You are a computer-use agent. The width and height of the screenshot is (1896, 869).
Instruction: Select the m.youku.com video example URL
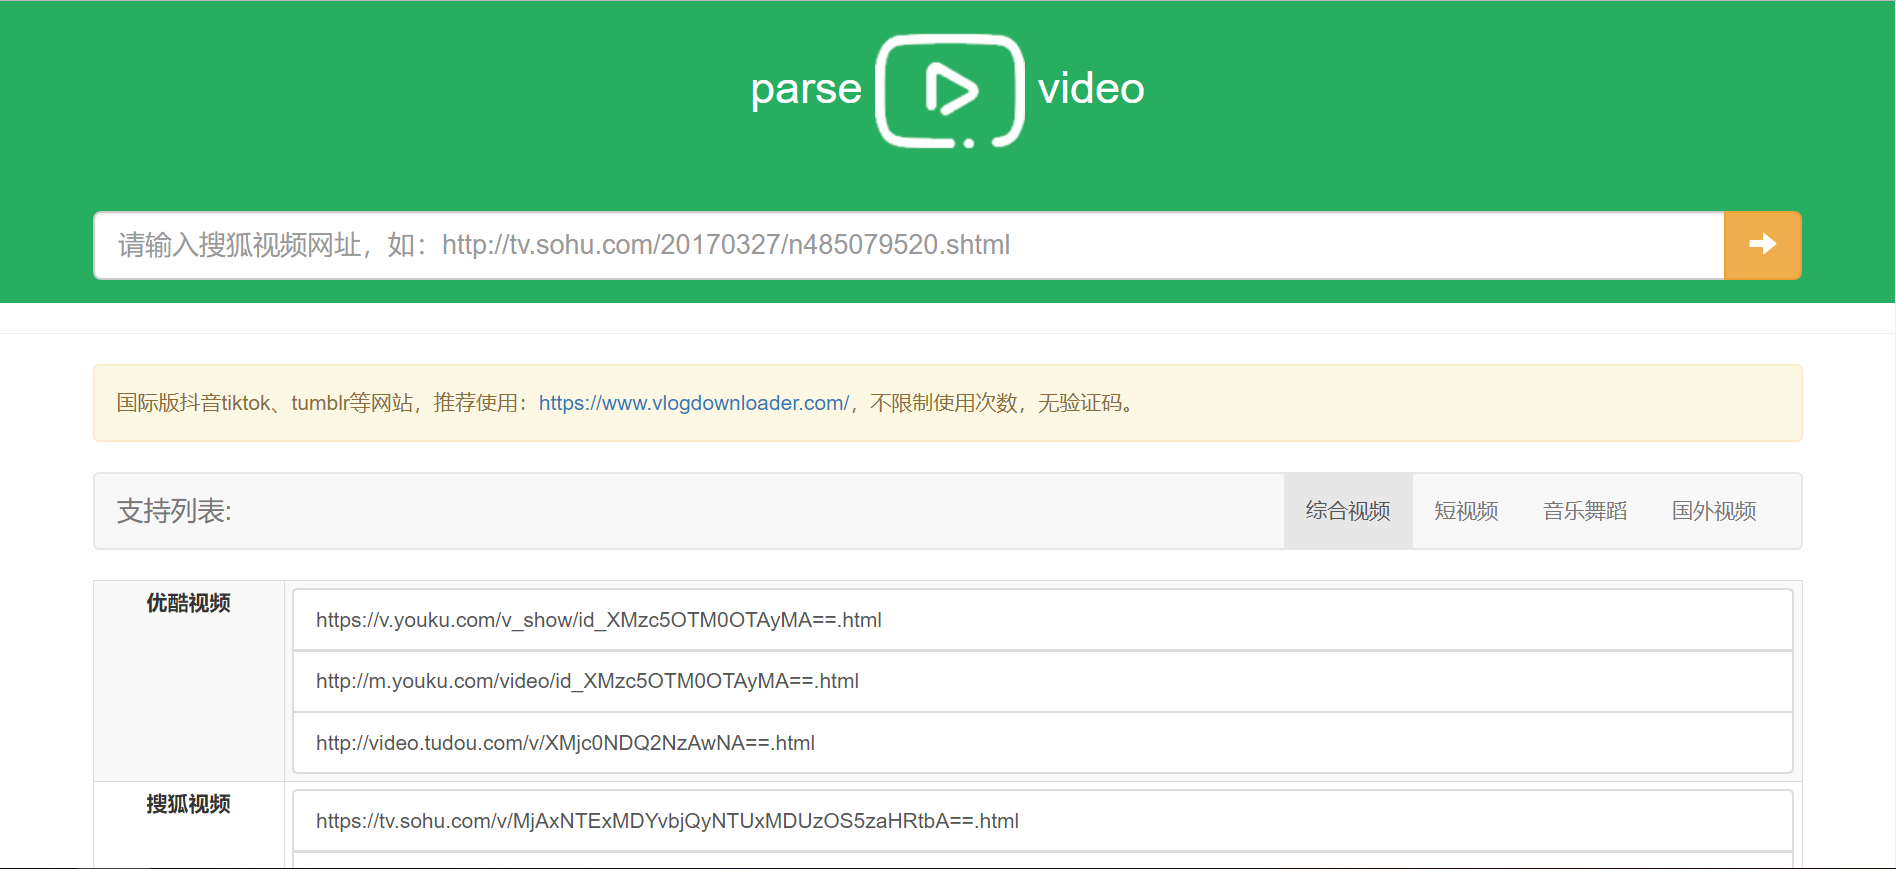pyautogui.click(x=1042, y=681)
